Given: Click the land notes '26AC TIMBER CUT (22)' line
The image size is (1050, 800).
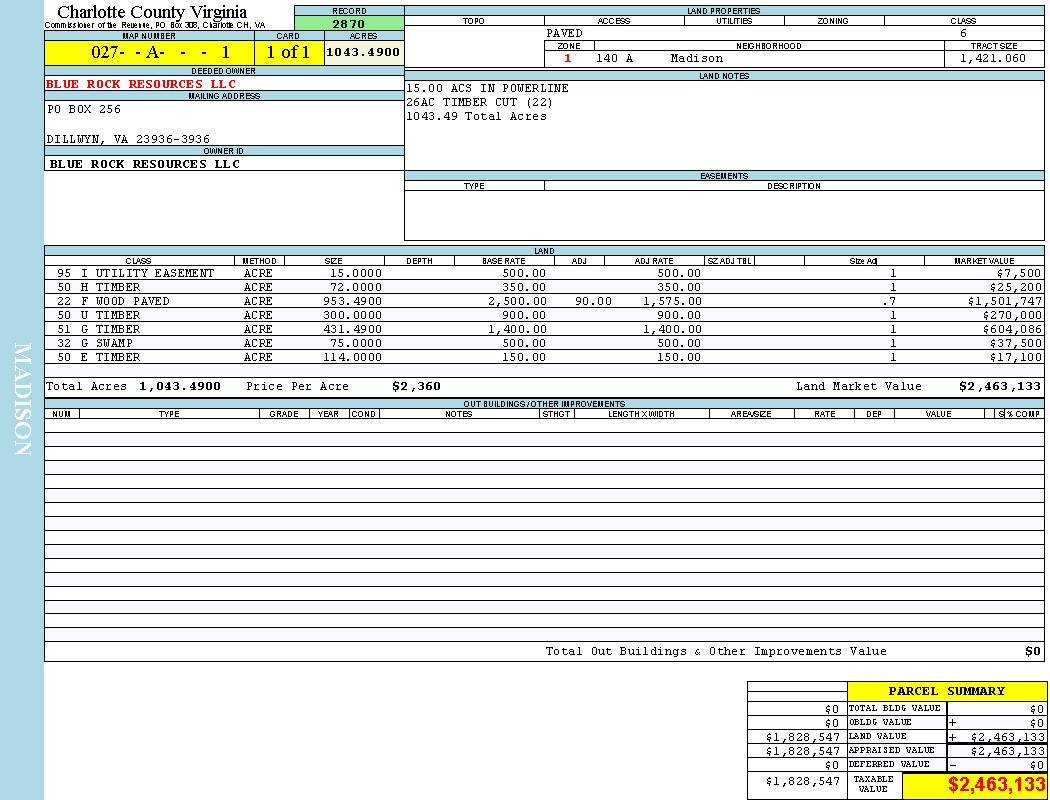Looking at the screenshot, I should [479, 102].
